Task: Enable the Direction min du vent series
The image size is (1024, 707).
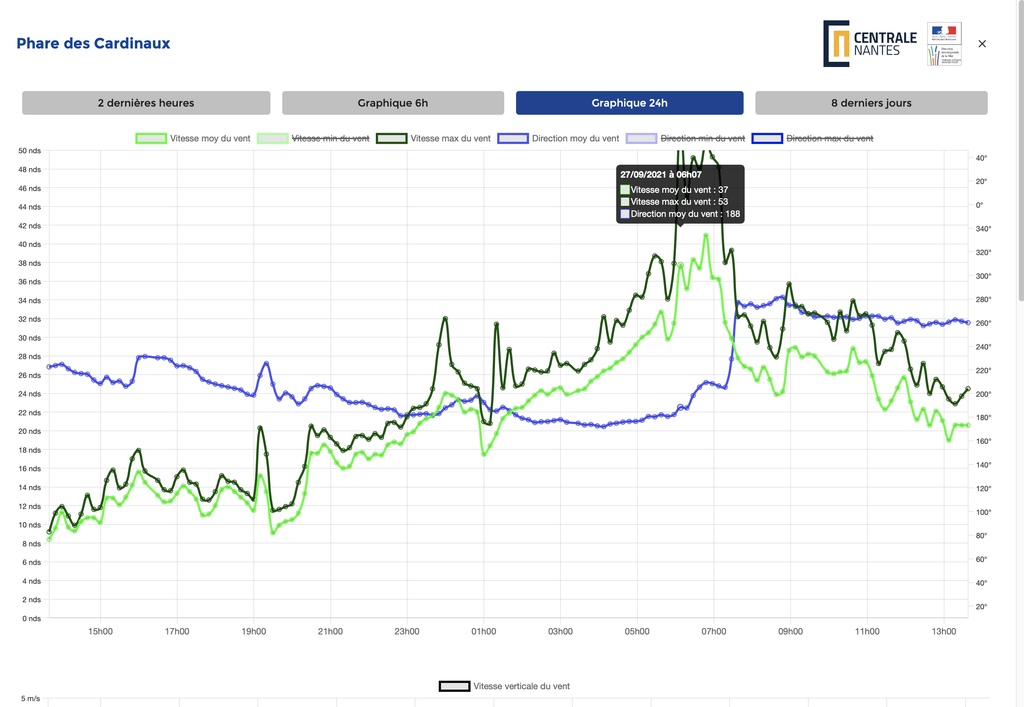Action: [703, 138]
